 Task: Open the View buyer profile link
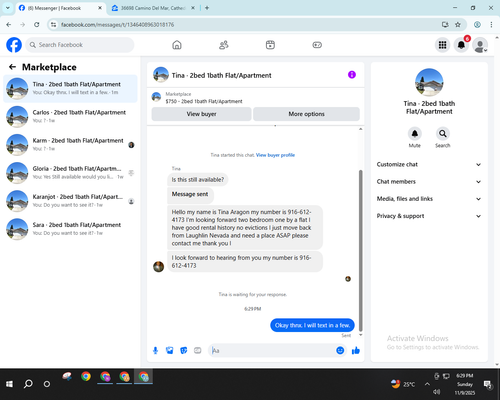point(275,155)
